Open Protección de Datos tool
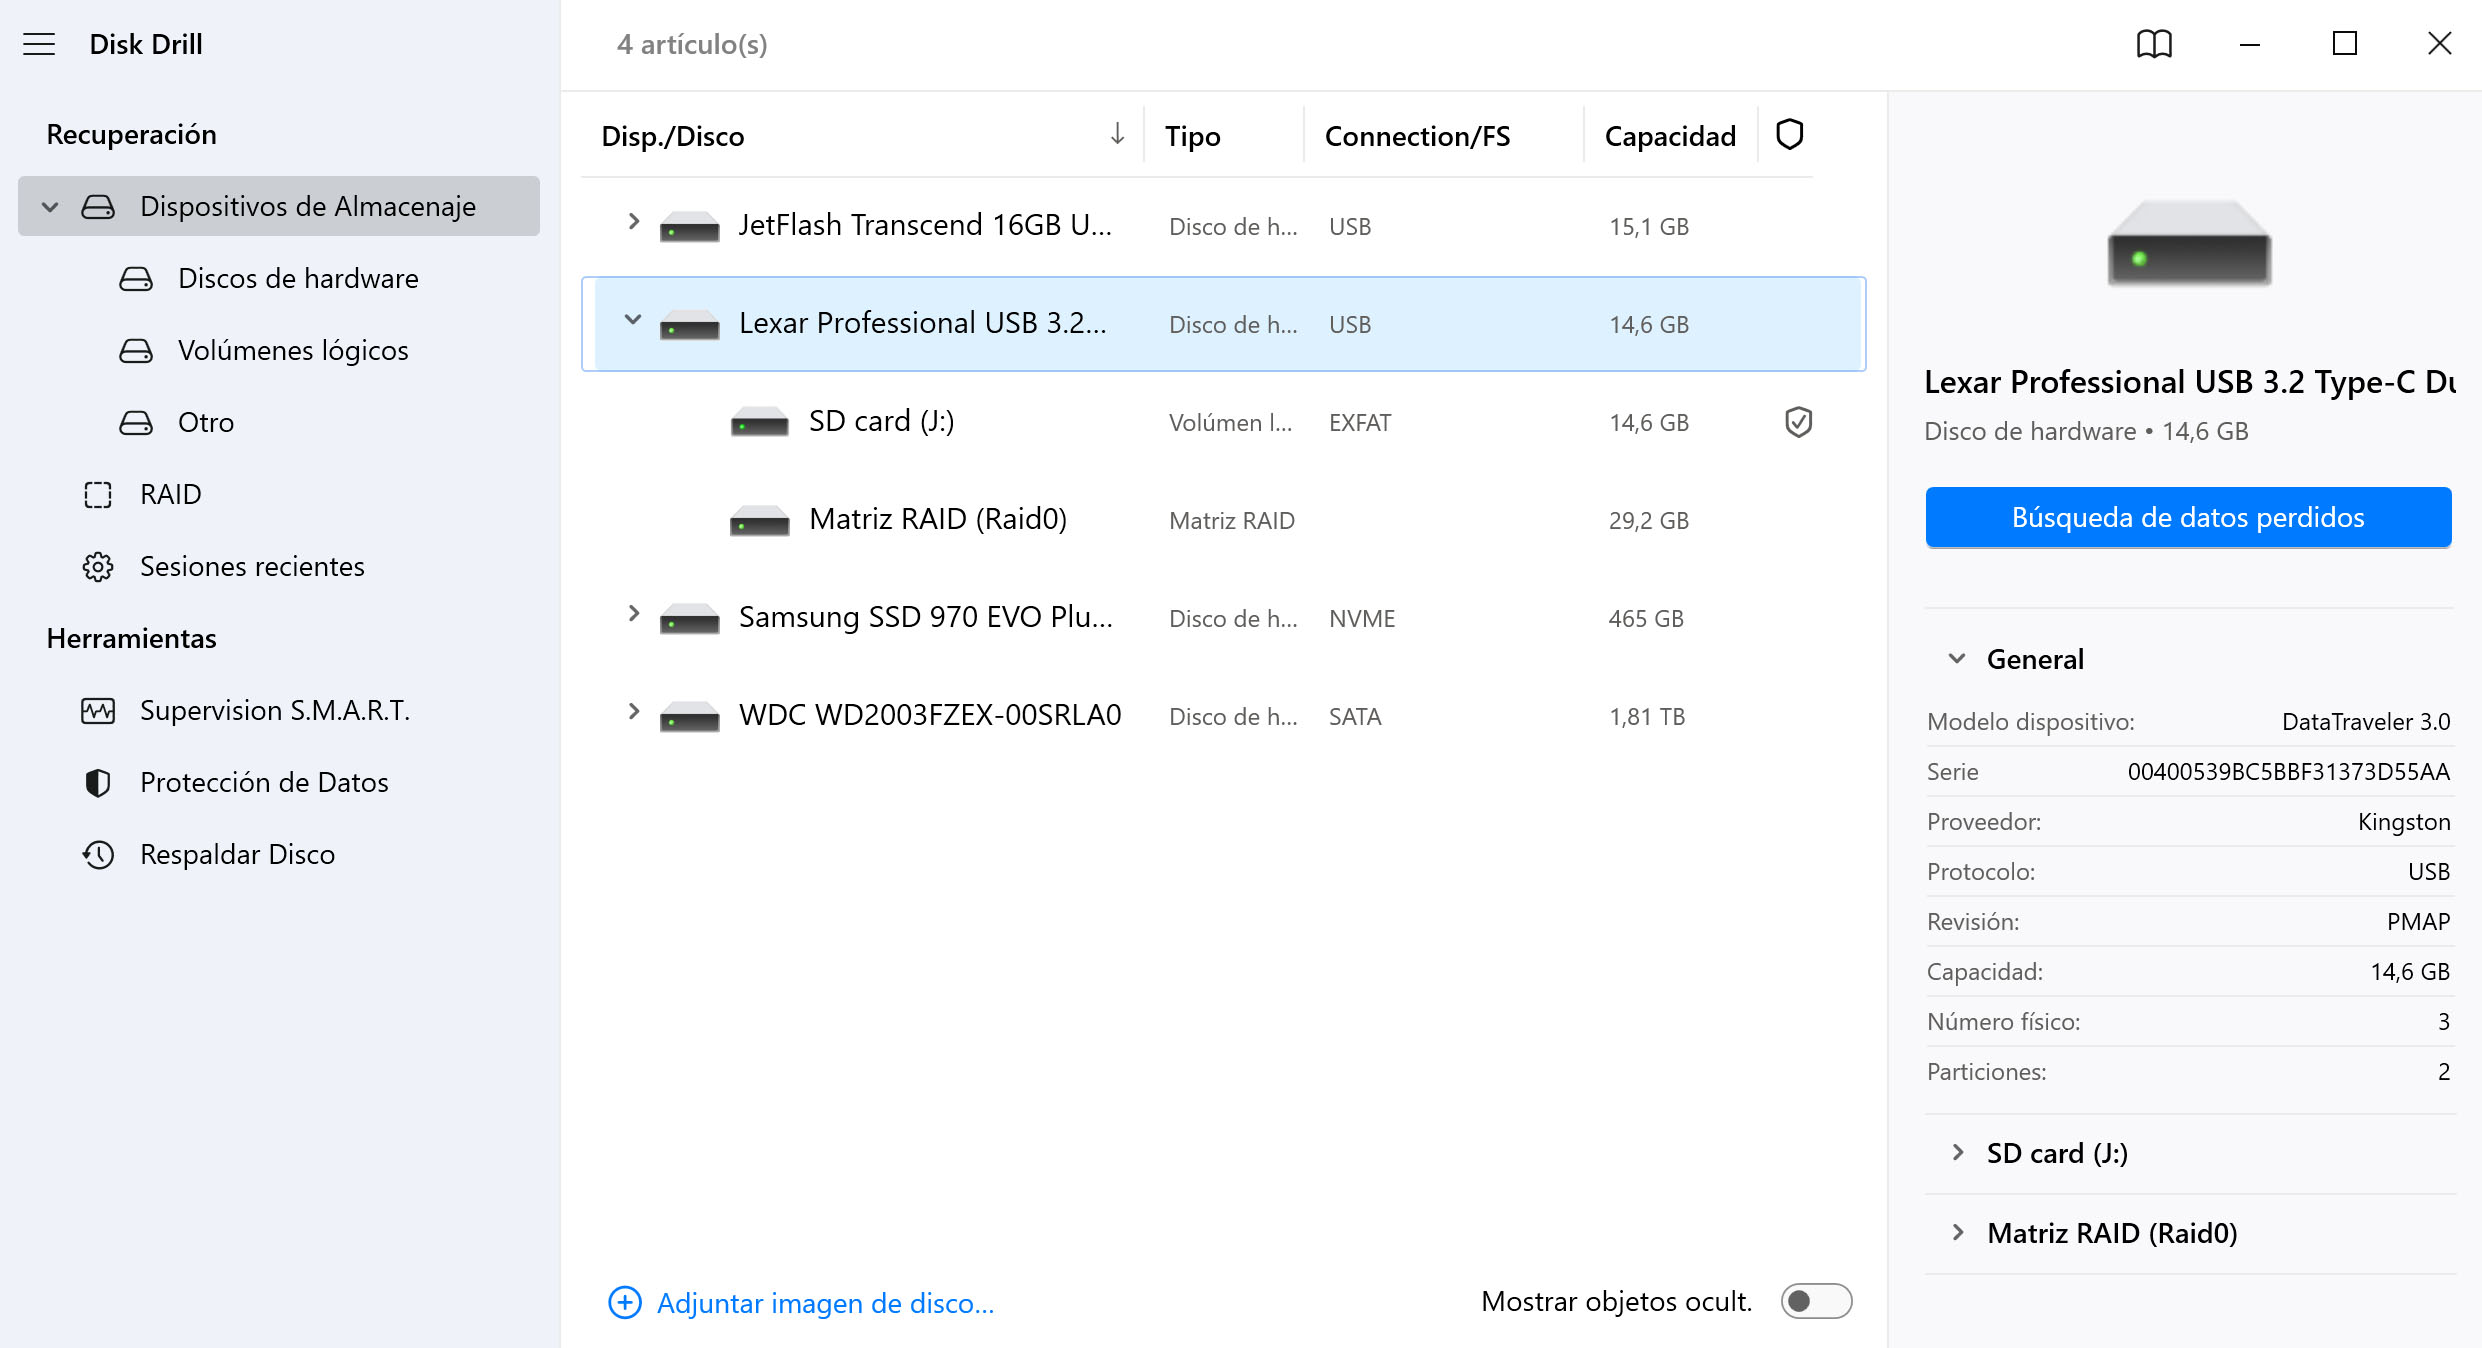This screenshot has height=1348, width=2482. click(x=263, y=782)
